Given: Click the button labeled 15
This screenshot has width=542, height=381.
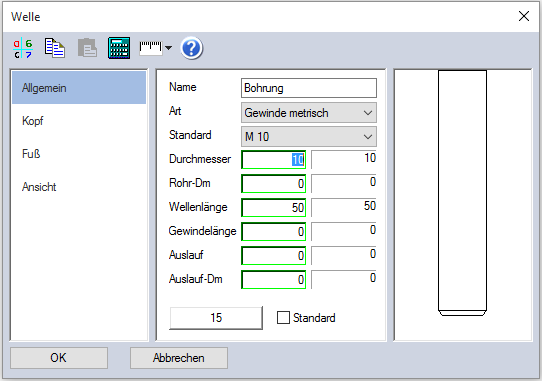Looking at the screenshot, I should (x=216, y=318).
